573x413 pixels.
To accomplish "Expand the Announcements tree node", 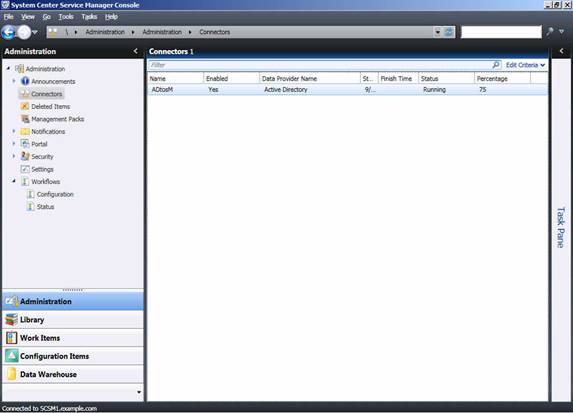I will tap(14, 81).
